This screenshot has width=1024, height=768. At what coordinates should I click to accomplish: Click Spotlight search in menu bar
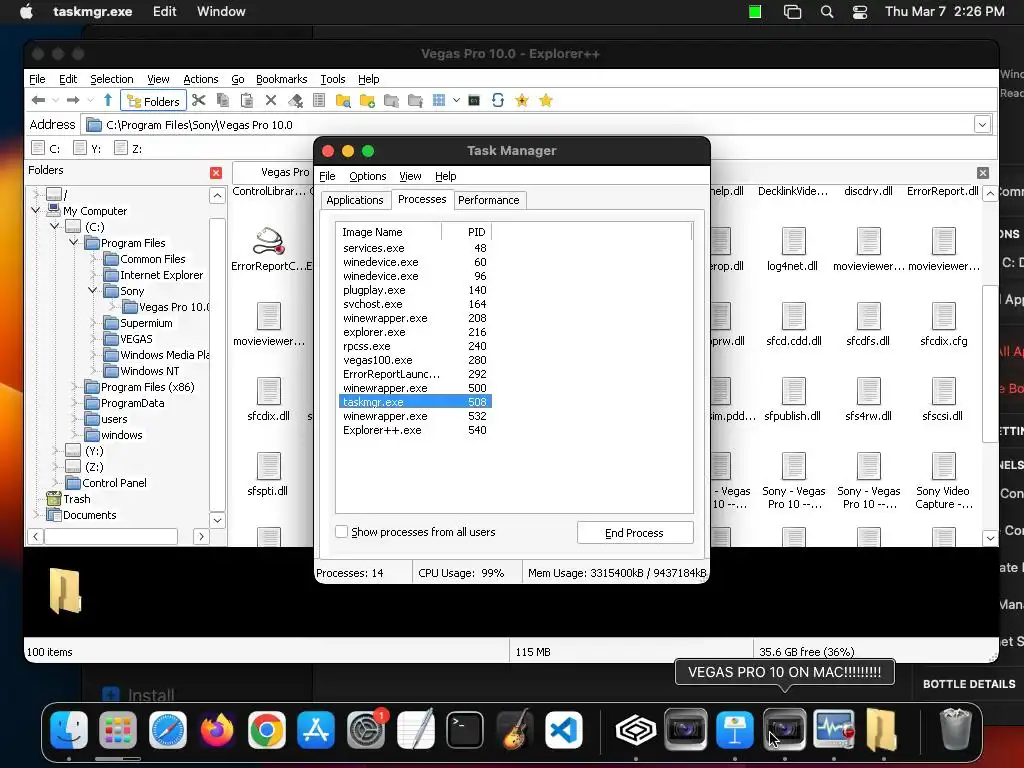pos(827,12)
